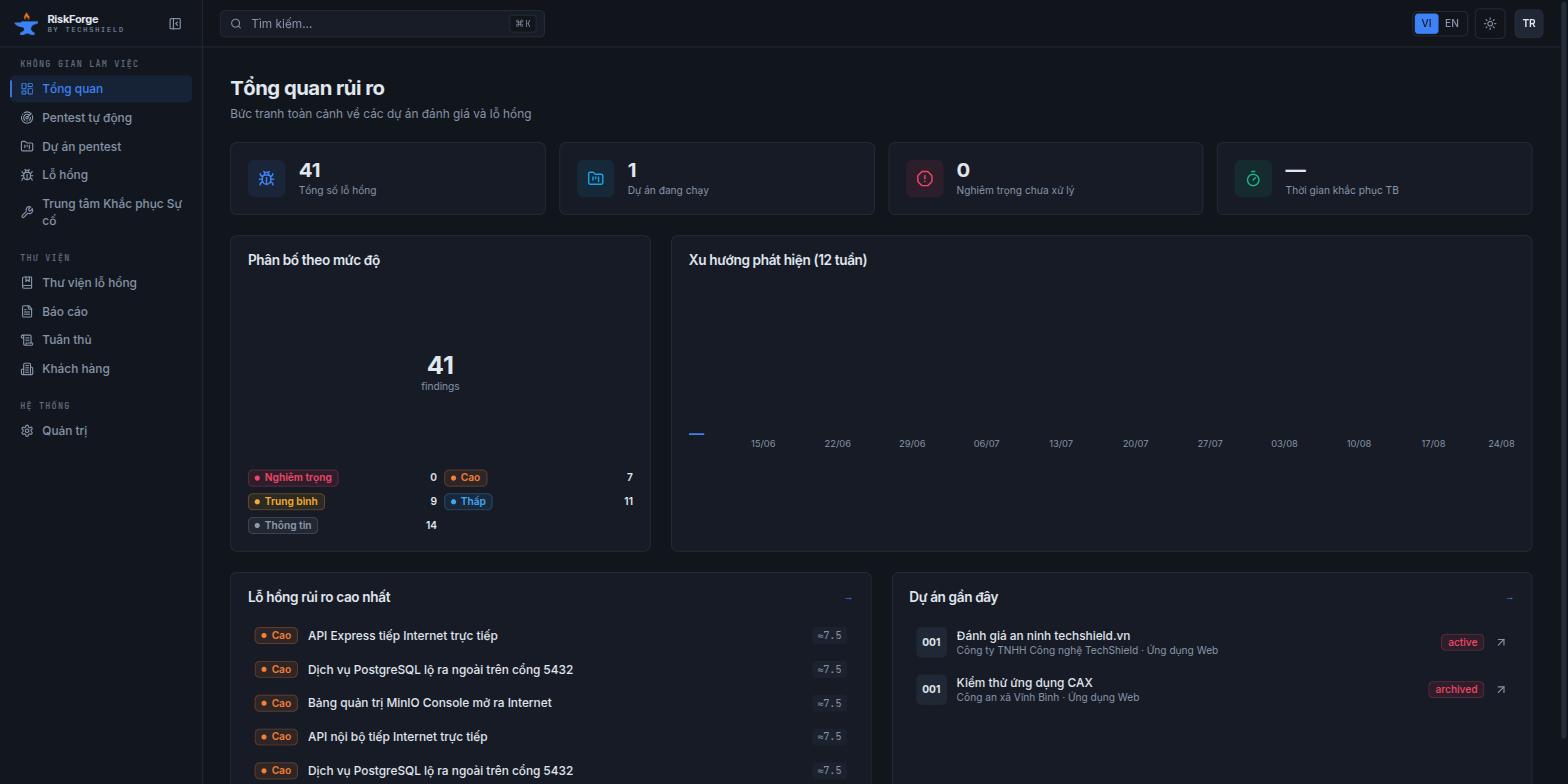Open project Kiểm thử ứng dụng CAX

click(1211, 689)
